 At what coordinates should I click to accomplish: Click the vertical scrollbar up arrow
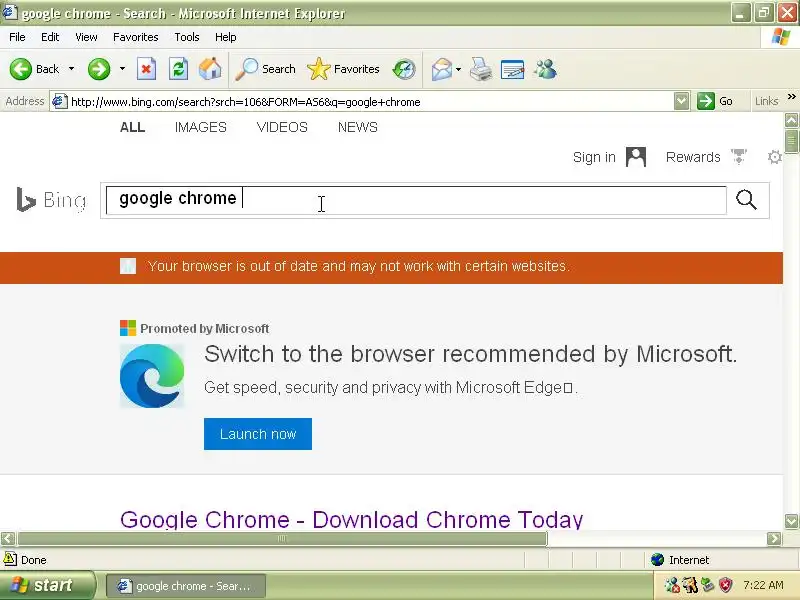point(791,120)
